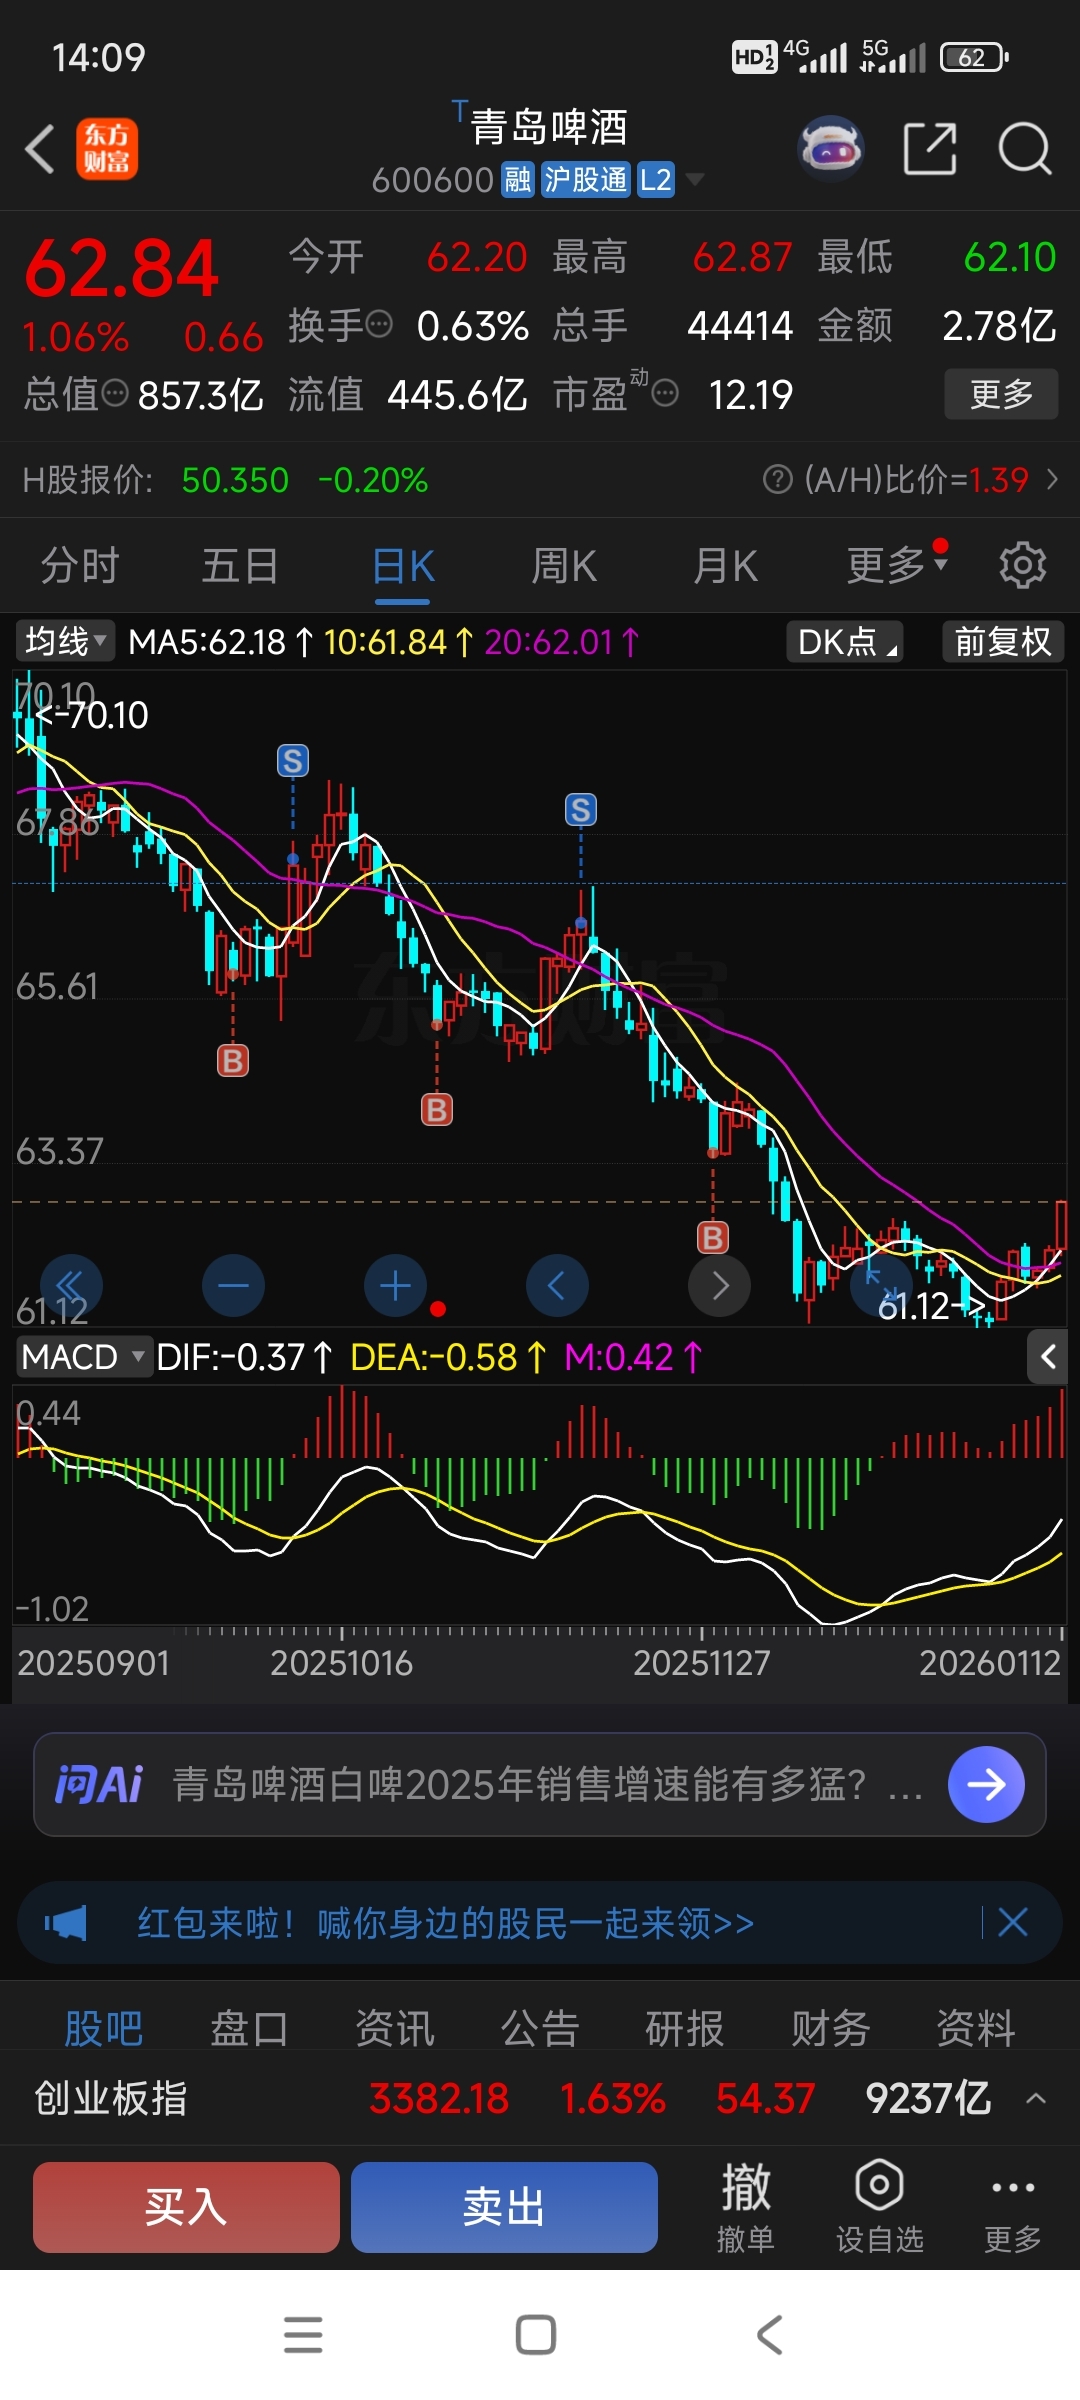Tap 设自选 to add to watchlist
Viewport: 1080px width, 2400px height.
(880, 2208)
